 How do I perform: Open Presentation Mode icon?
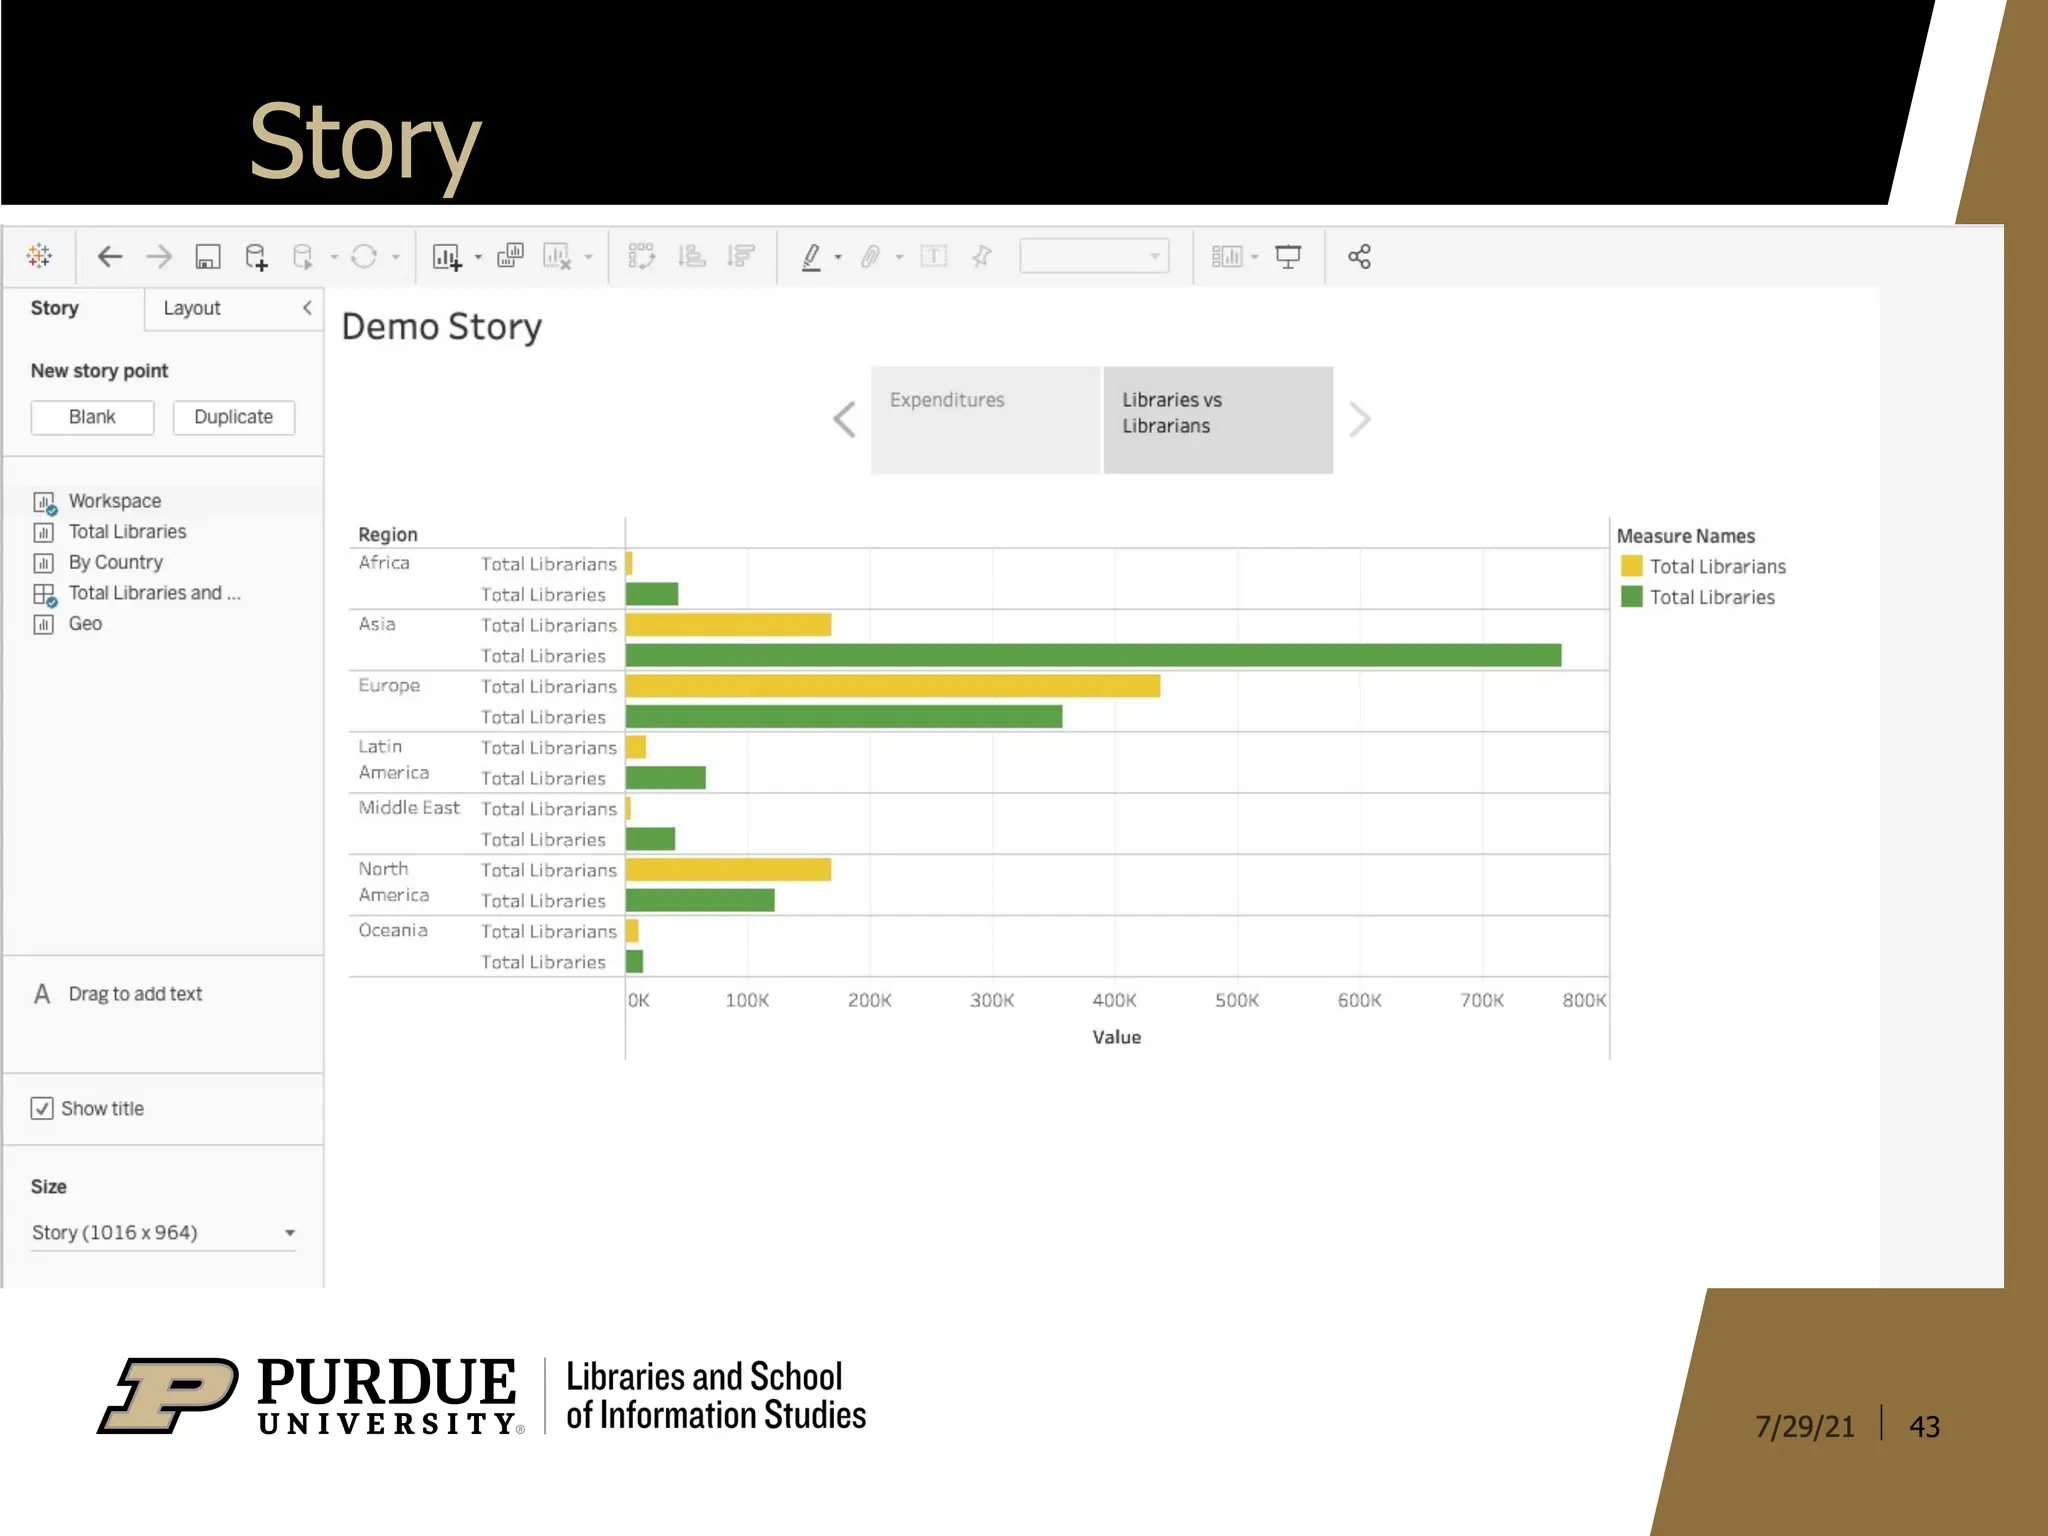click(1288, 257)
